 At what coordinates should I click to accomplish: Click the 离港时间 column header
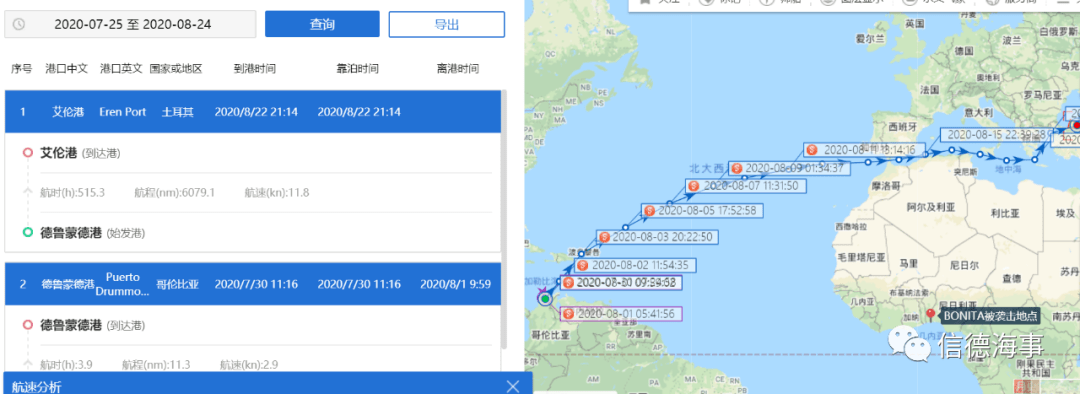tap(457, 69)
